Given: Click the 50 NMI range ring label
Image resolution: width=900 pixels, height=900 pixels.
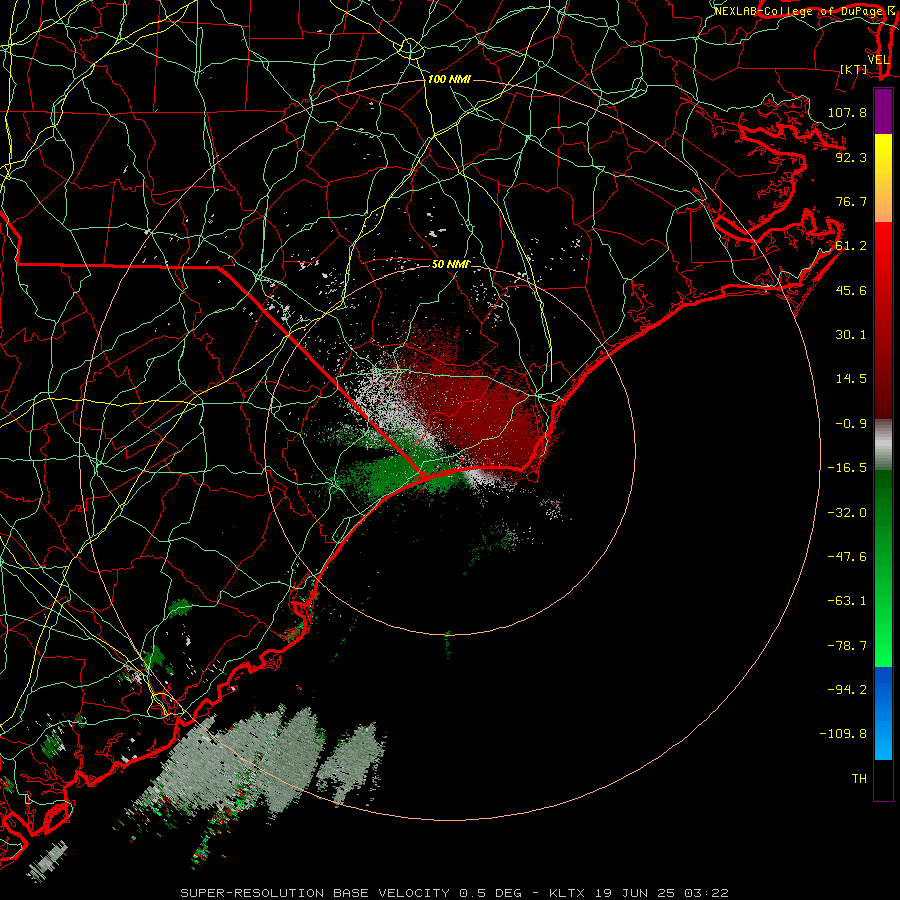Looking at the screenshot, I should pos(451,265).
